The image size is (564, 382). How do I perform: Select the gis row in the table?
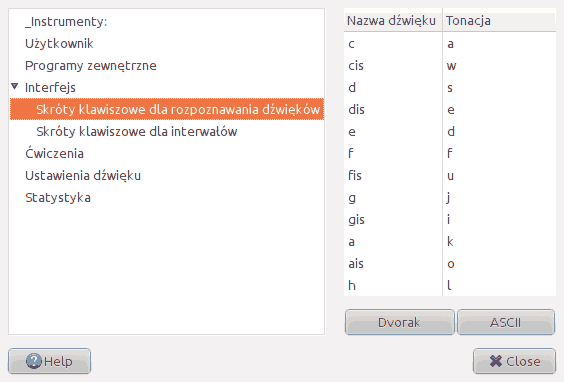coord(450,219)
